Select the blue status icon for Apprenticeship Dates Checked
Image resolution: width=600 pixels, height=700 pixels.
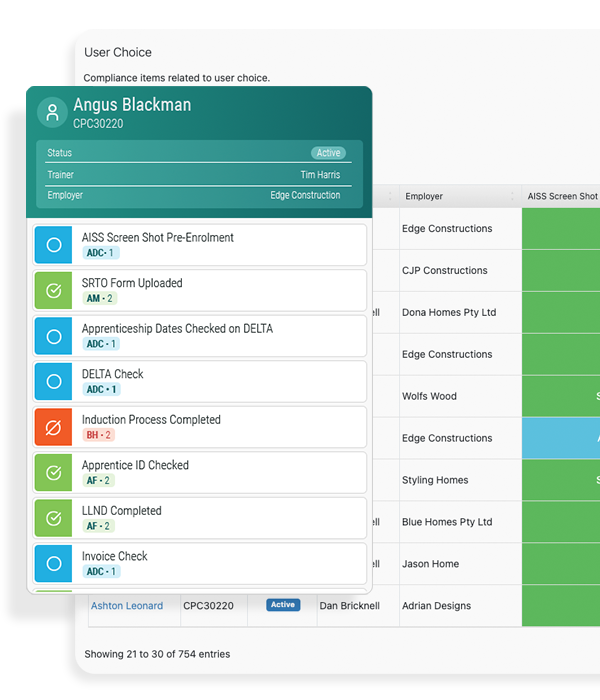pyautogui.click(x=54, y=336)
